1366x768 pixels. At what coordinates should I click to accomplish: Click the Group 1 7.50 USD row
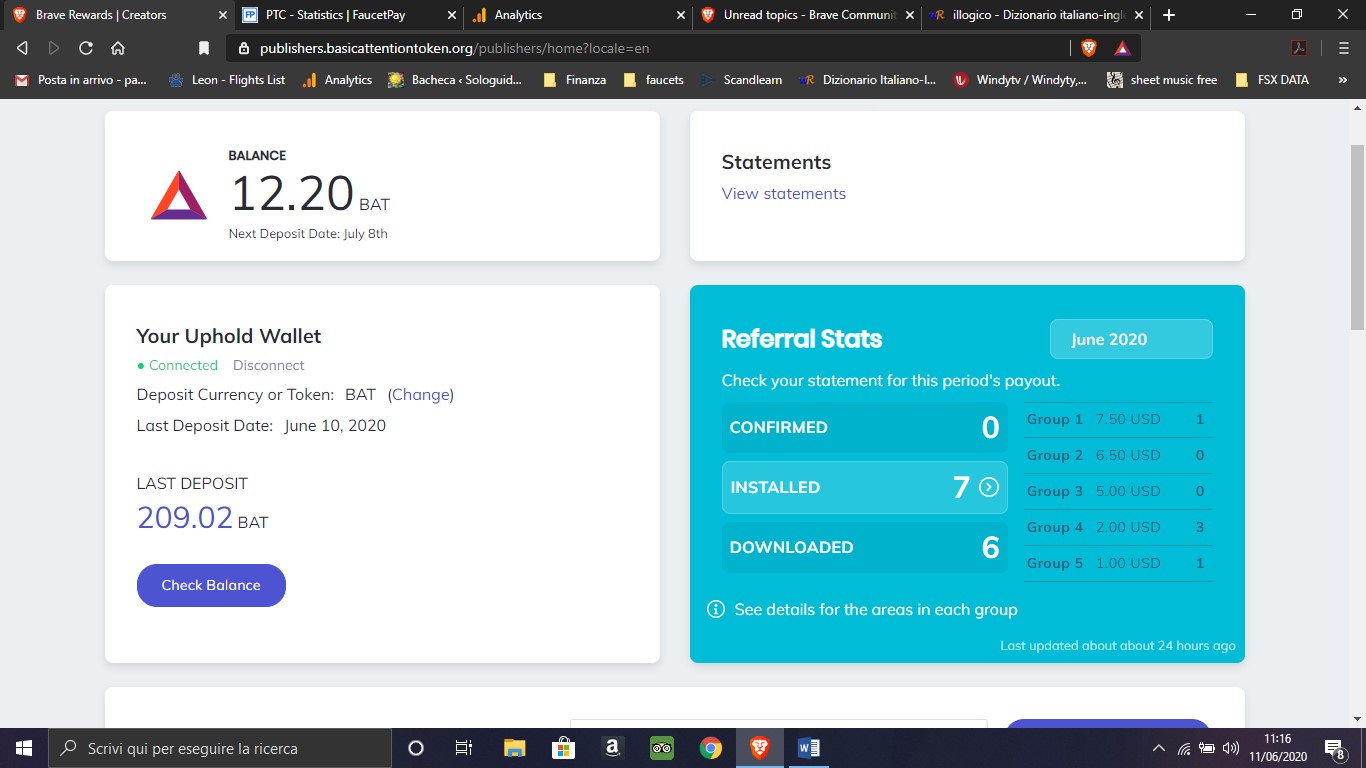1117,419
